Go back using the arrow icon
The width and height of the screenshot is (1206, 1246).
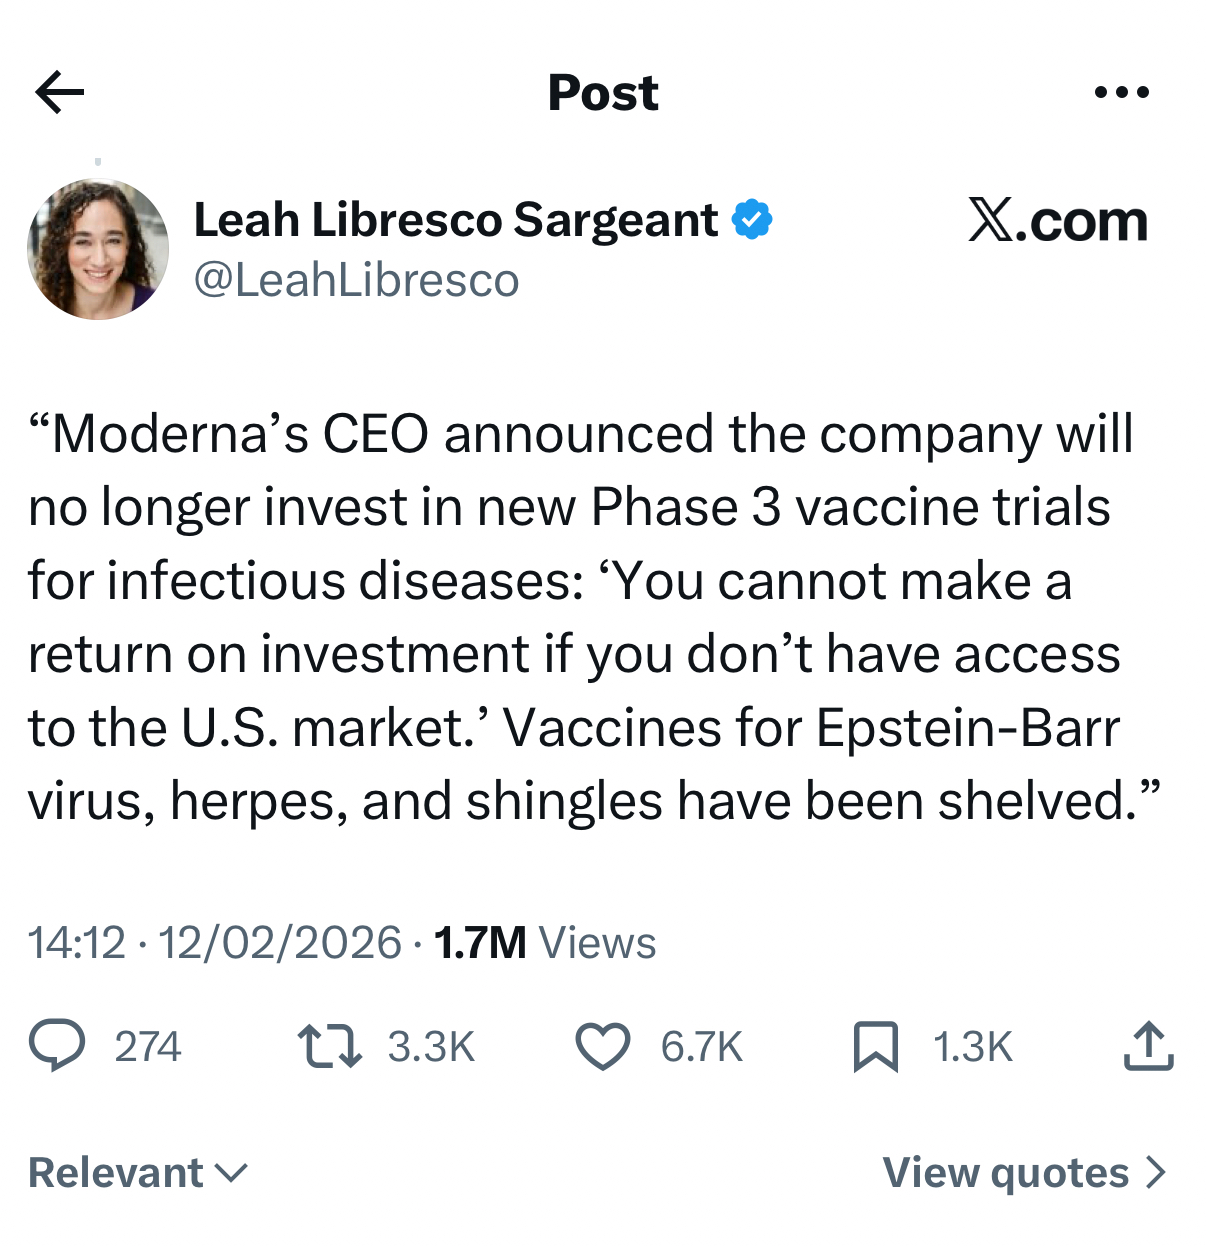pyautogui.click(x=60, y=93)
